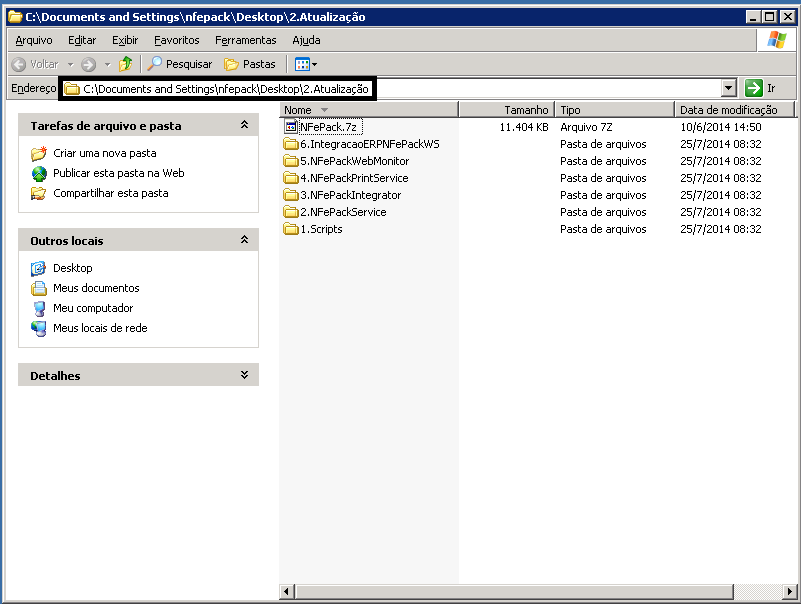Select the 1.Scripts folder icon

[291, 229]
